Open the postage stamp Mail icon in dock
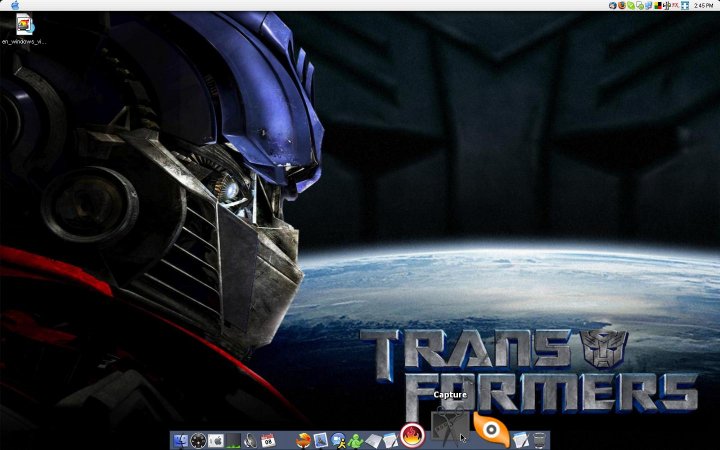Screen dimensions: 720x450 point(321,441)
